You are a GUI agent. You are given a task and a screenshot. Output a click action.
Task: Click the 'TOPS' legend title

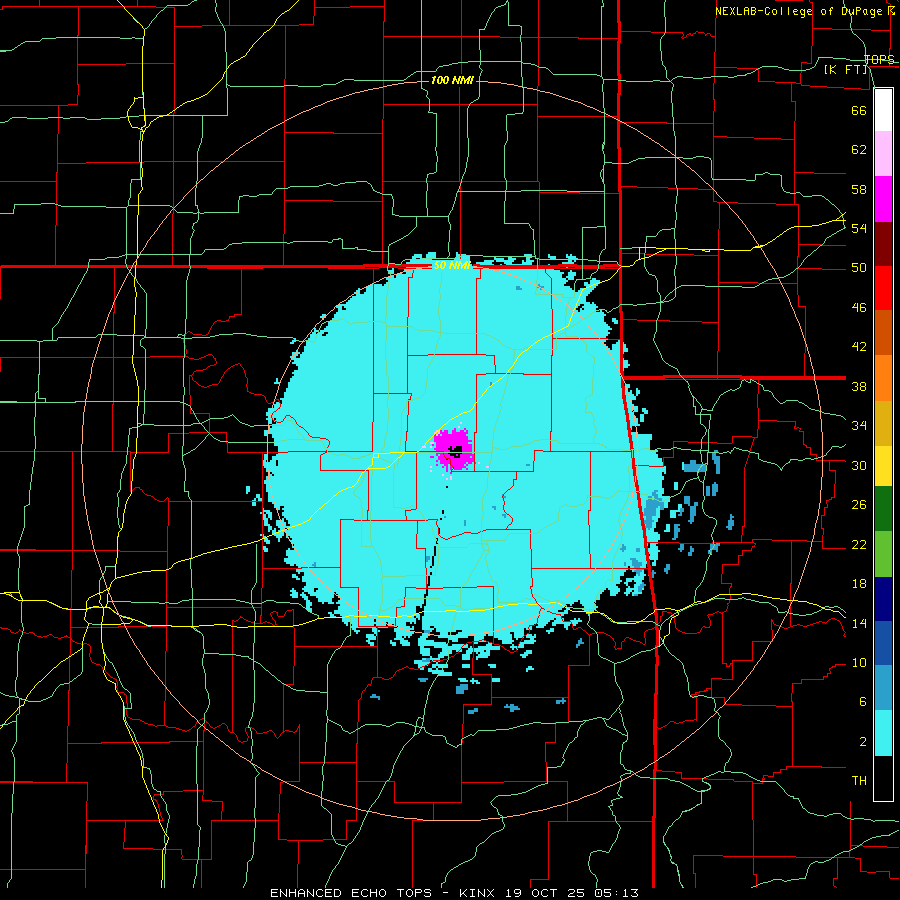tap(879, 60)
